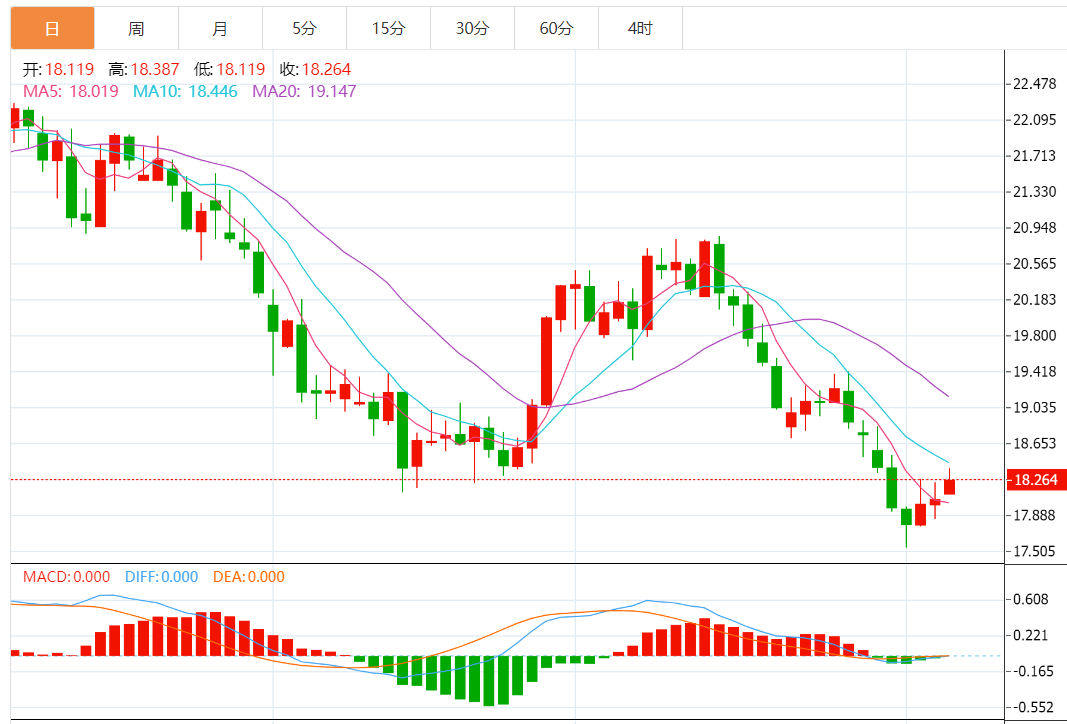Click the 22.478 price axis label

point(1035,84)
